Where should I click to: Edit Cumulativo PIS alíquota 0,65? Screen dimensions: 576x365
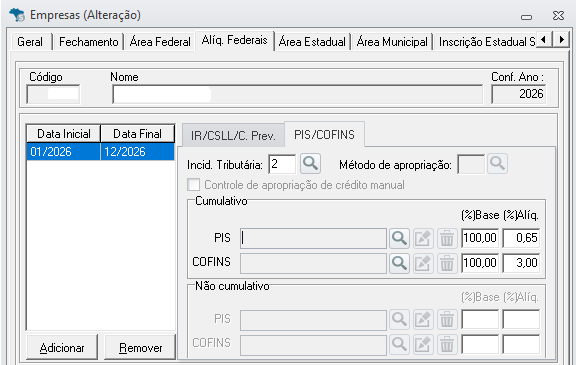521,238
